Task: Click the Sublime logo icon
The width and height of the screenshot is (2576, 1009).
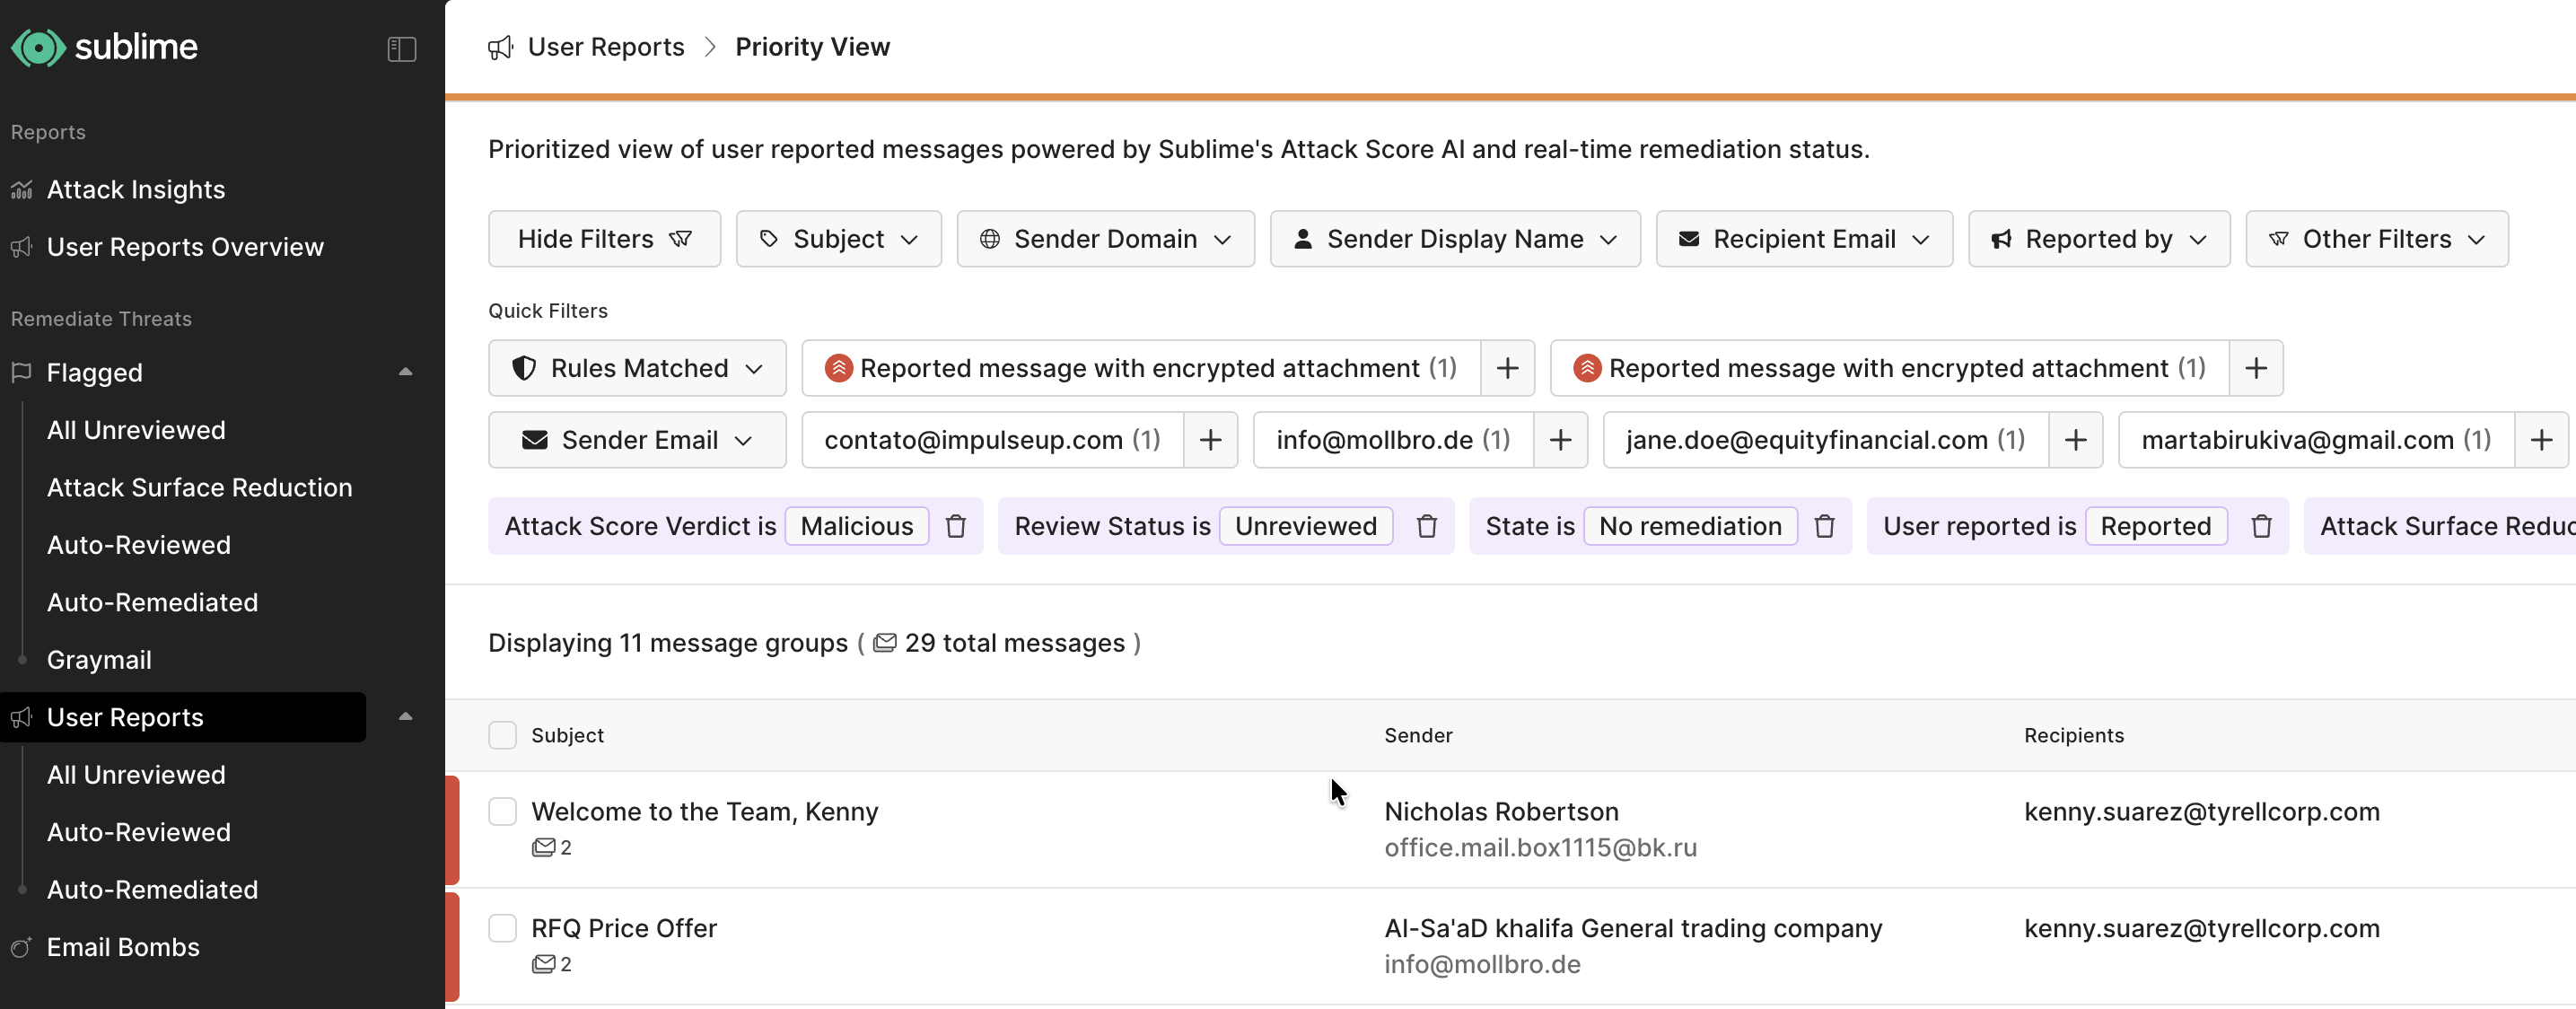Action: click(38, 48)
